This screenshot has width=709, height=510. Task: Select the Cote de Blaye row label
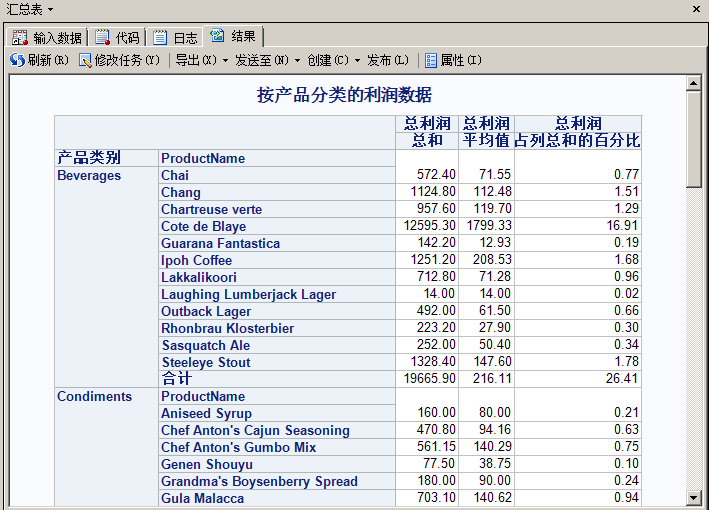pos(203,226)
